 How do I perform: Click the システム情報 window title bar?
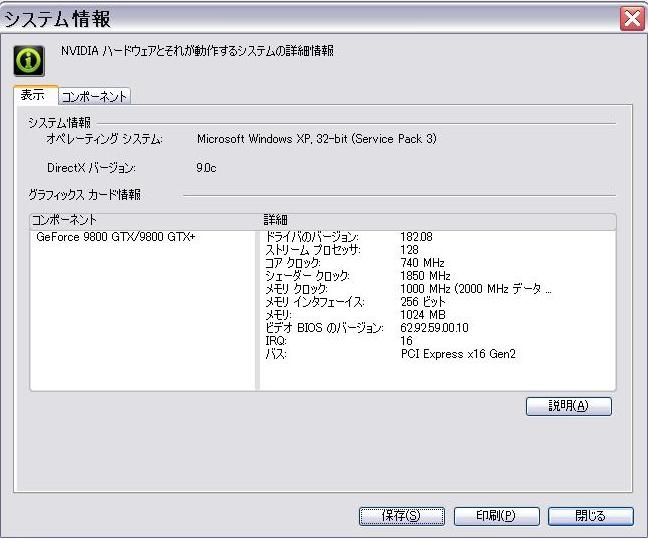tap(310, 19)
